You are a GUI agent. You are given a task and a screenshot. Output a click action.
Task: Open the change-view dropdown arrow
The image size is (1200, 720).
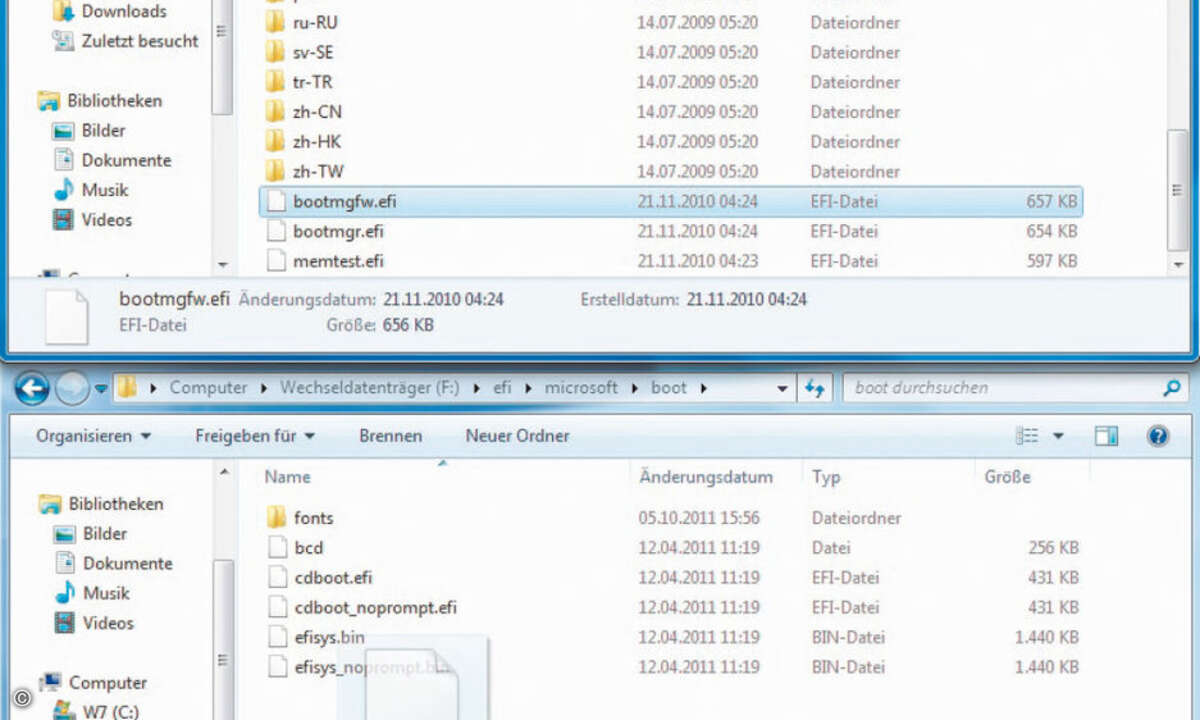click(1057, 435)
